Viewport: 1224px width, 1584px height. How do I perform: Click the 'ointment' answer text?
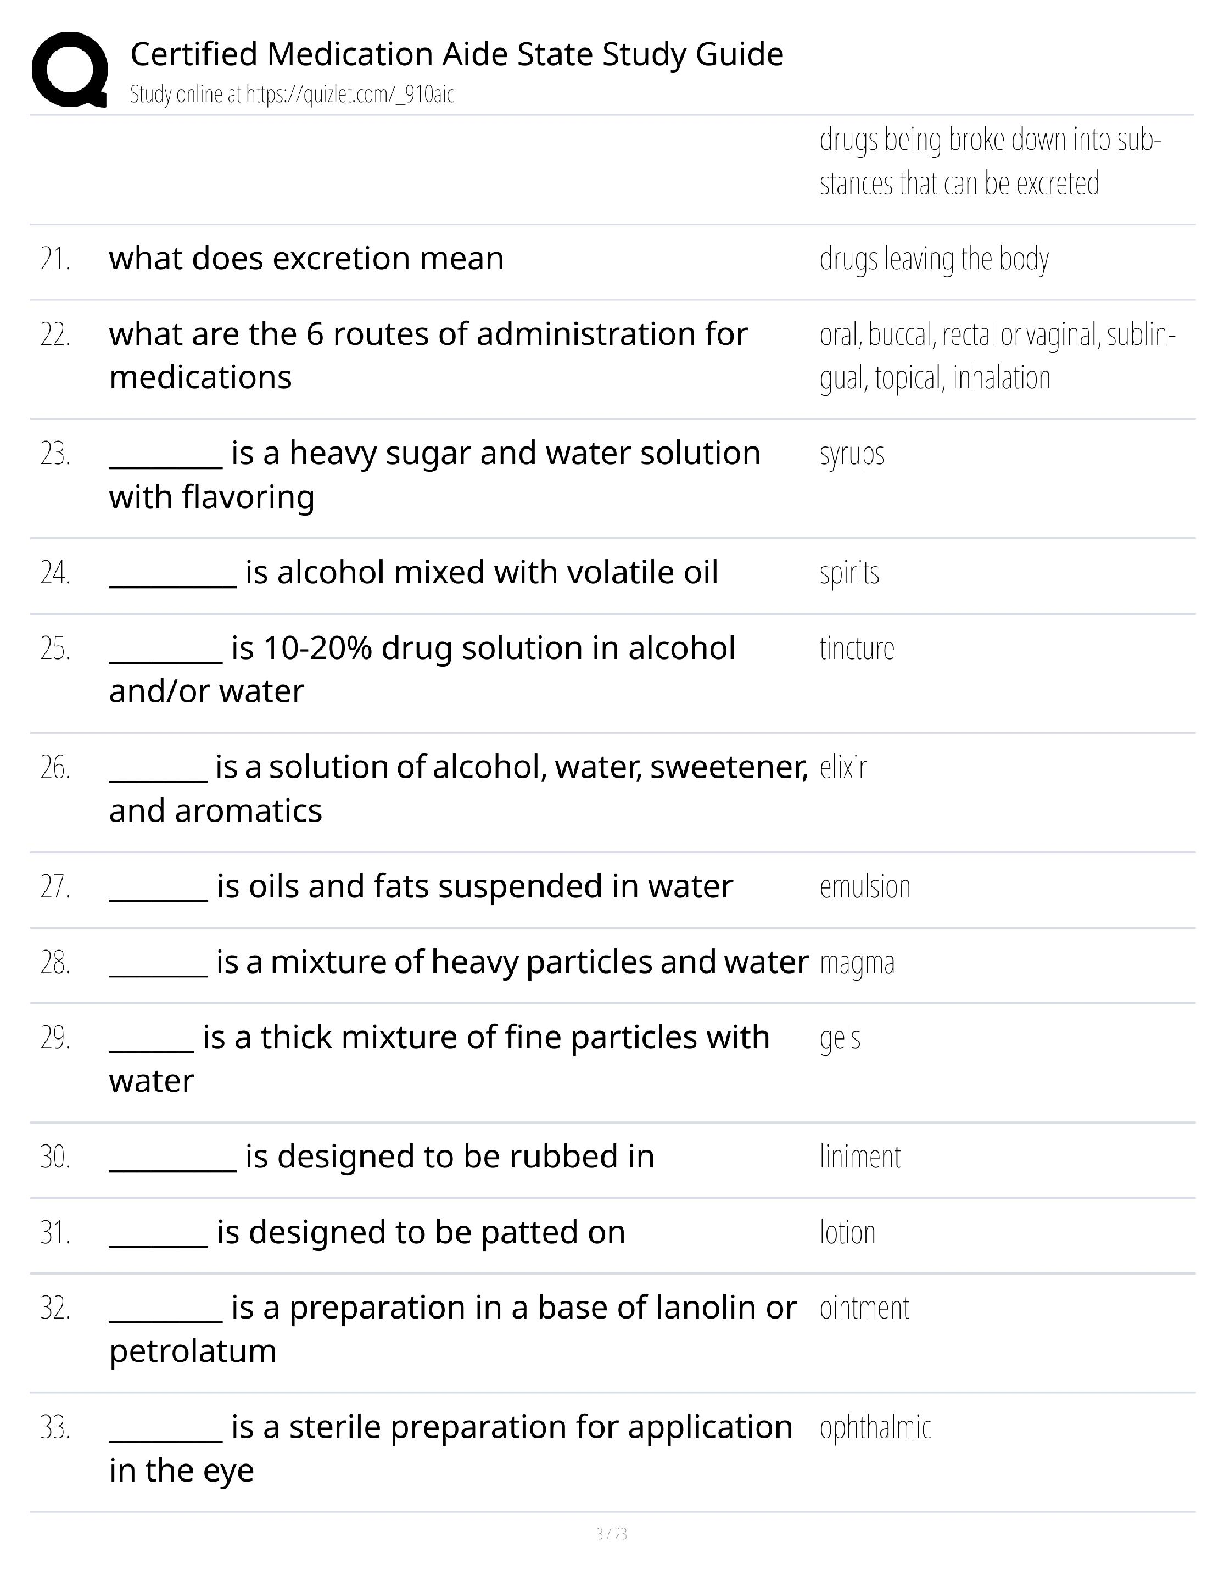coord(865,1308)
